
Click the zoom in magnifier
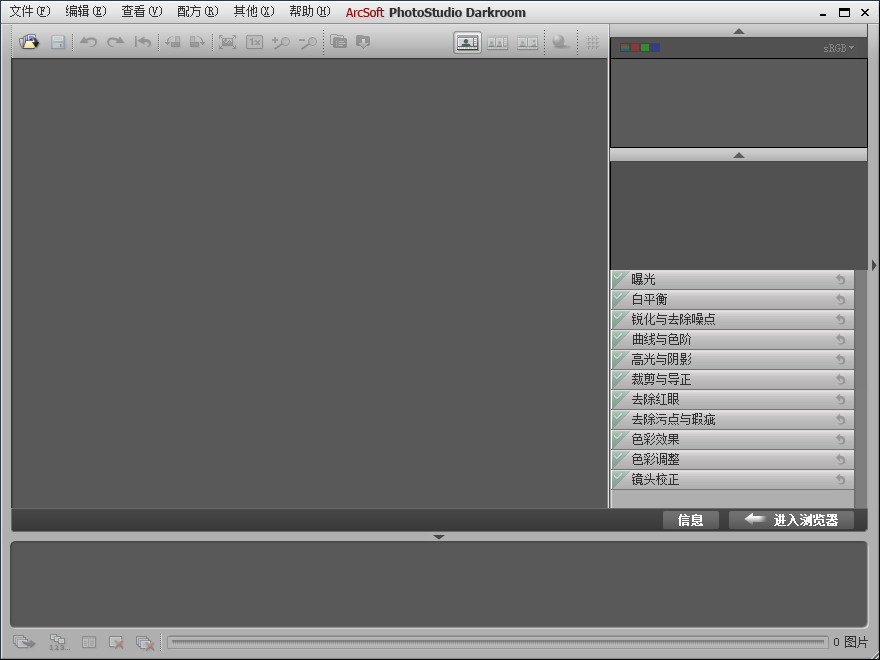point(281,42)
